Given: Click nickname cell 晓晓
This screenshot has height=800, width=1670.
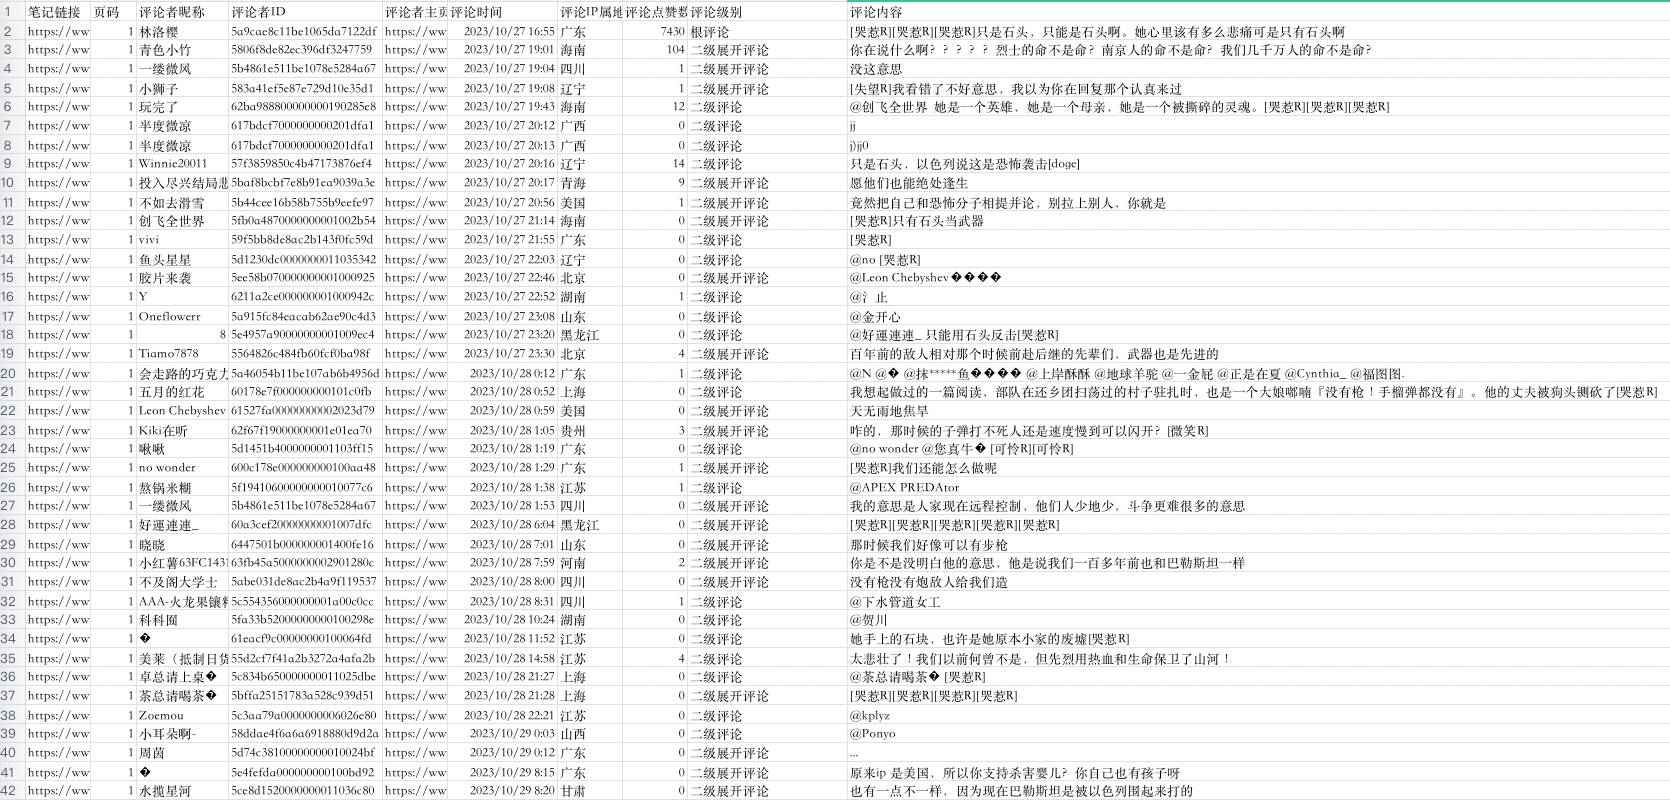Looking at the screenshot, I should point(182,544).
